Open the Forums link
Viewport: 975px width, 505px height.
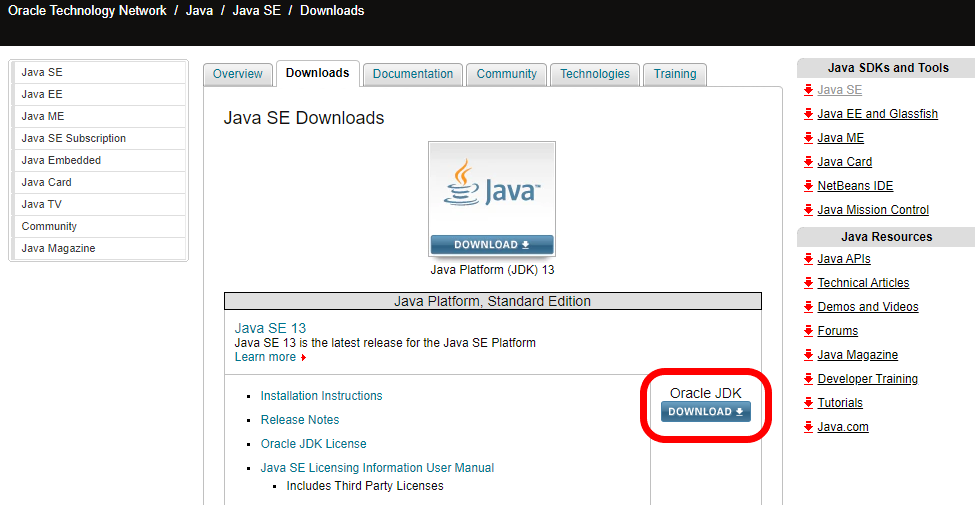838,331
